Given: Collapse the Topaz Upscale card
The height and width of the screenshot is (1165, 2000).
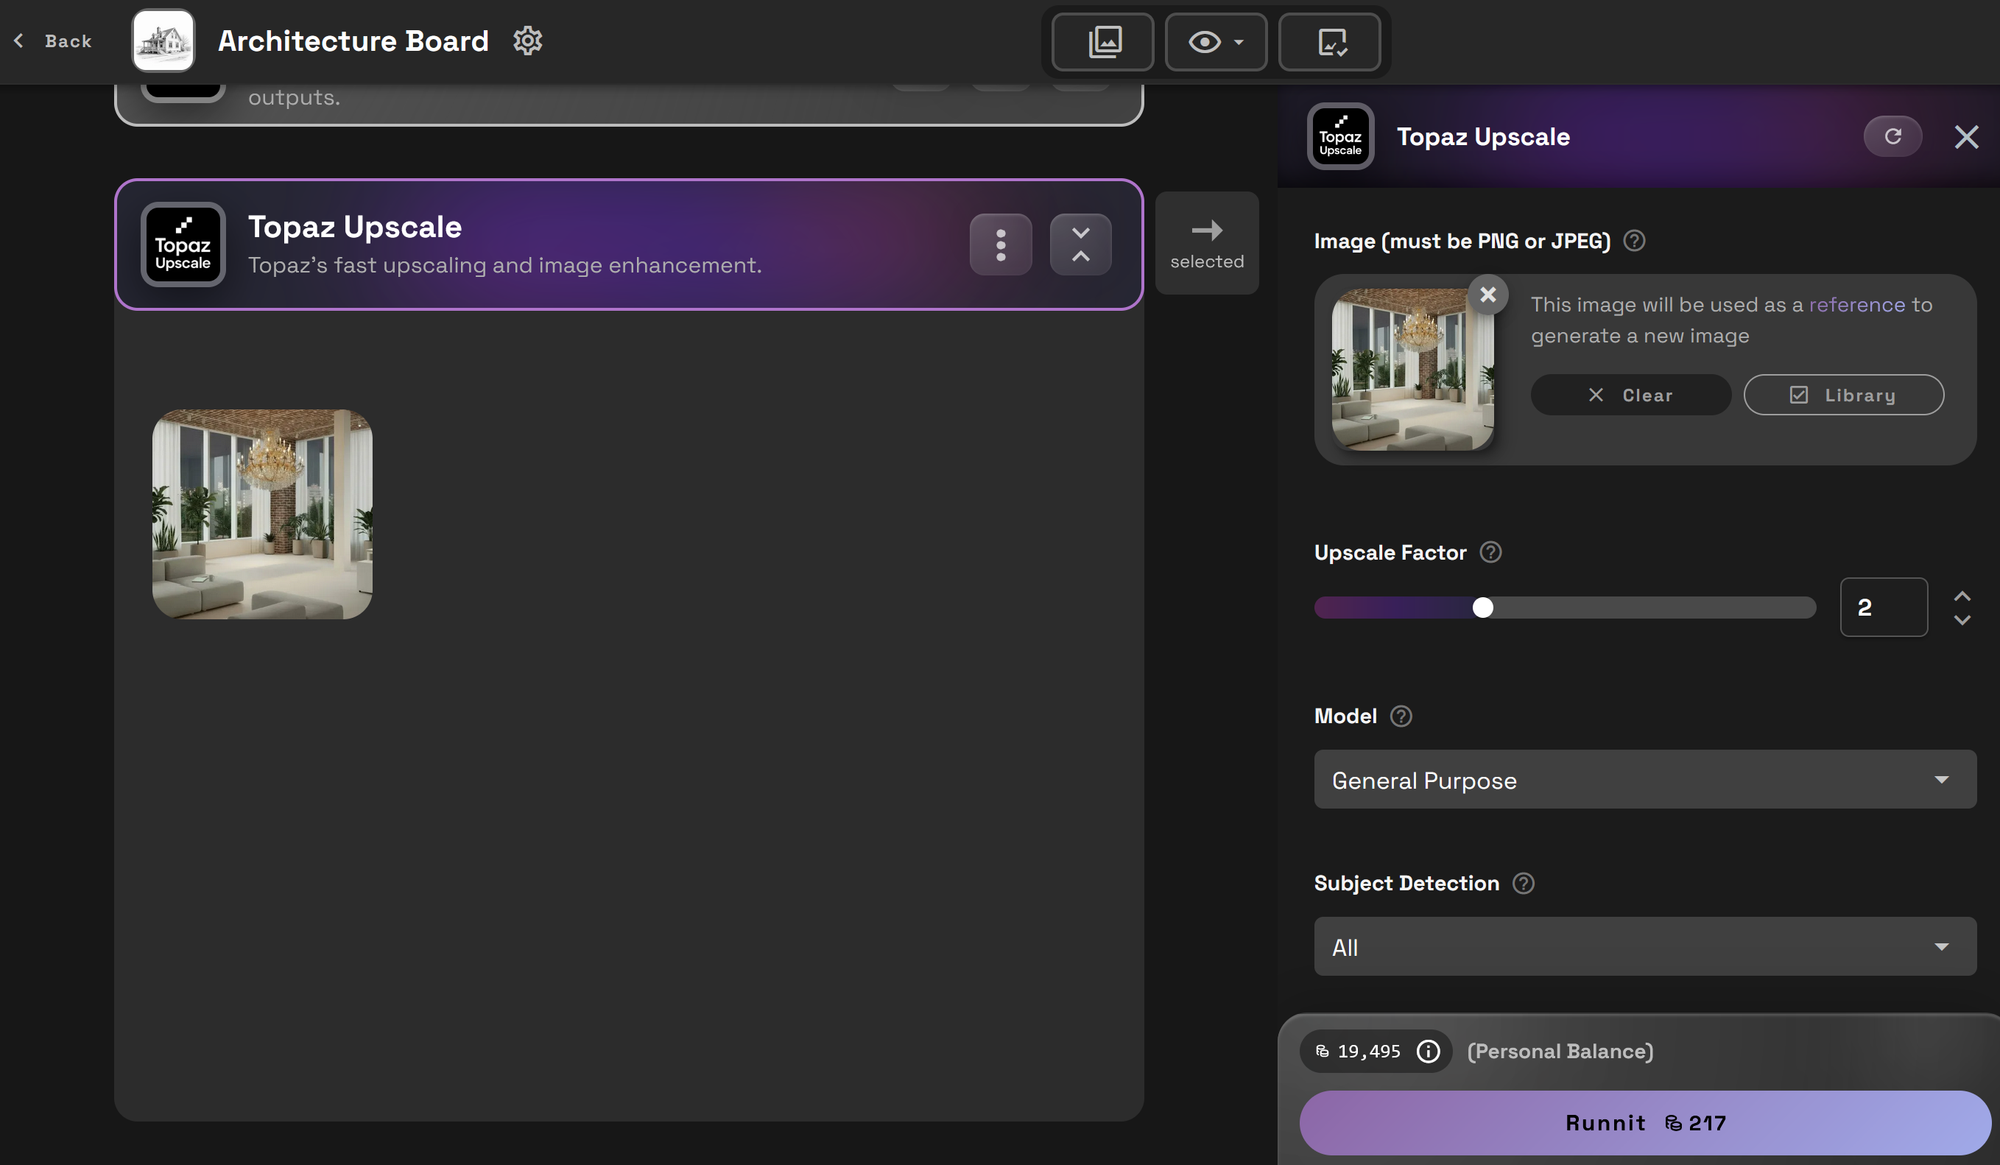Looking at the screenshot, I should pos(1081,244).
